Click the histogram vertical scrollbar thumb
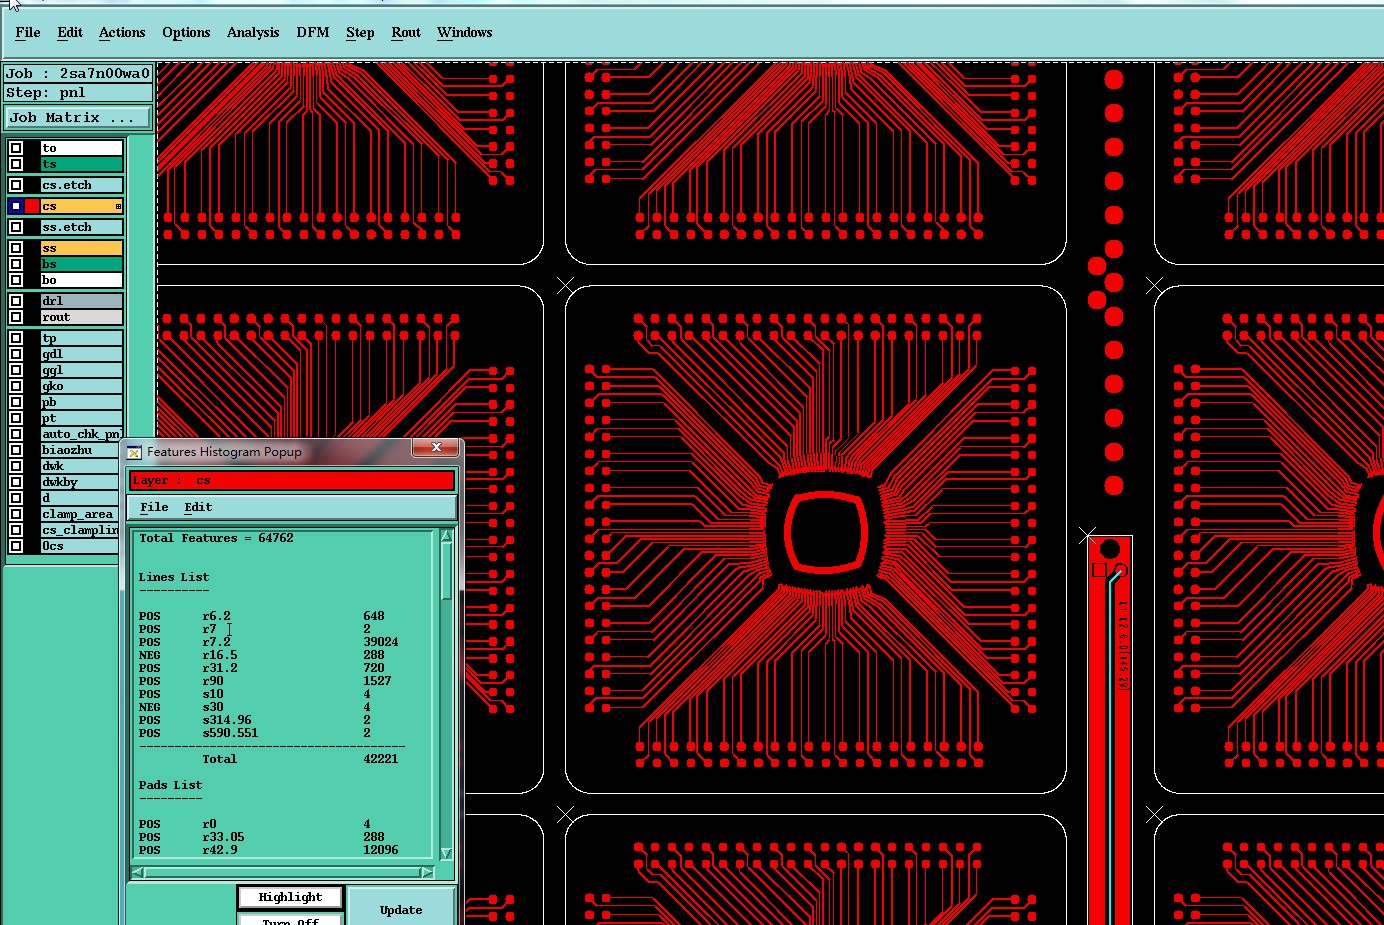 click(x=446, y=572)
